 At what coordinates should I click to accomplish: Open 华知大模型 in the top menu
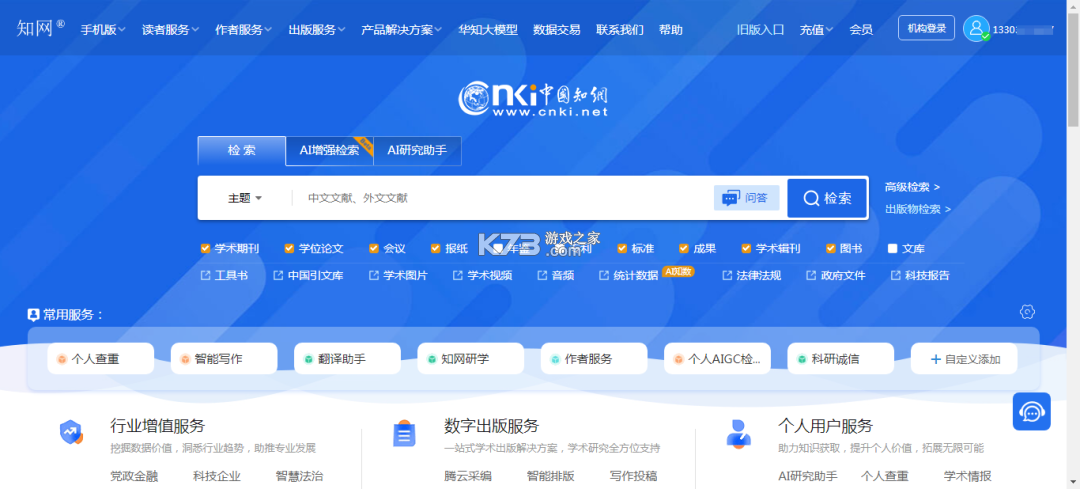[x=488, y=30]
